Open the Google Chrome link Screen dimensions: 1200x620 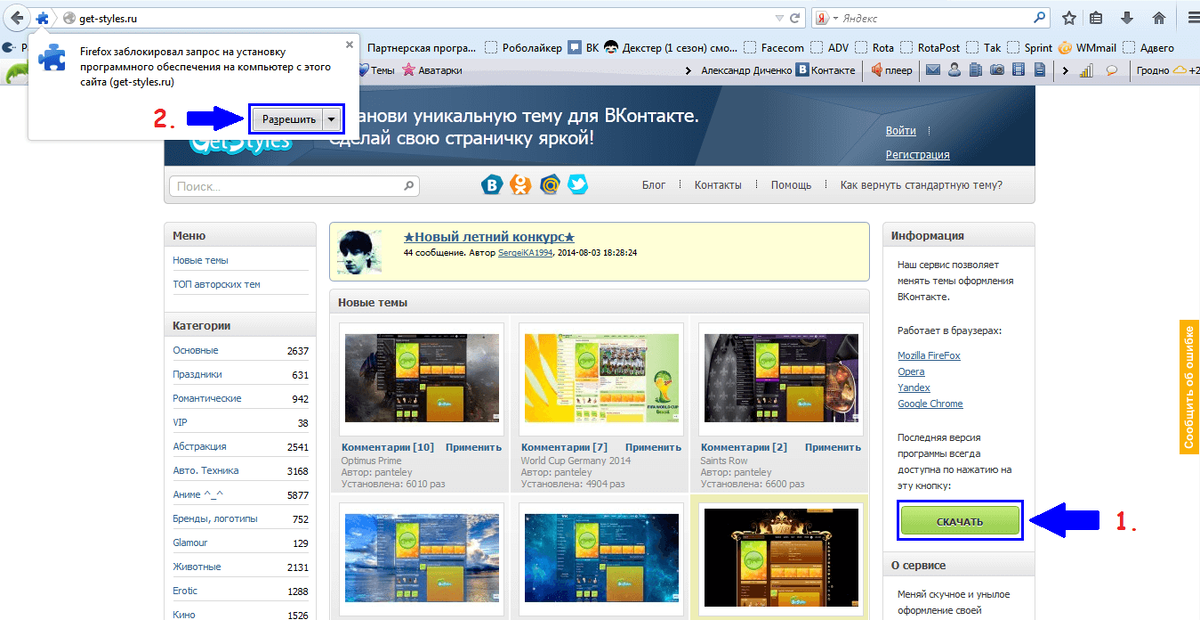pos(931,403)
